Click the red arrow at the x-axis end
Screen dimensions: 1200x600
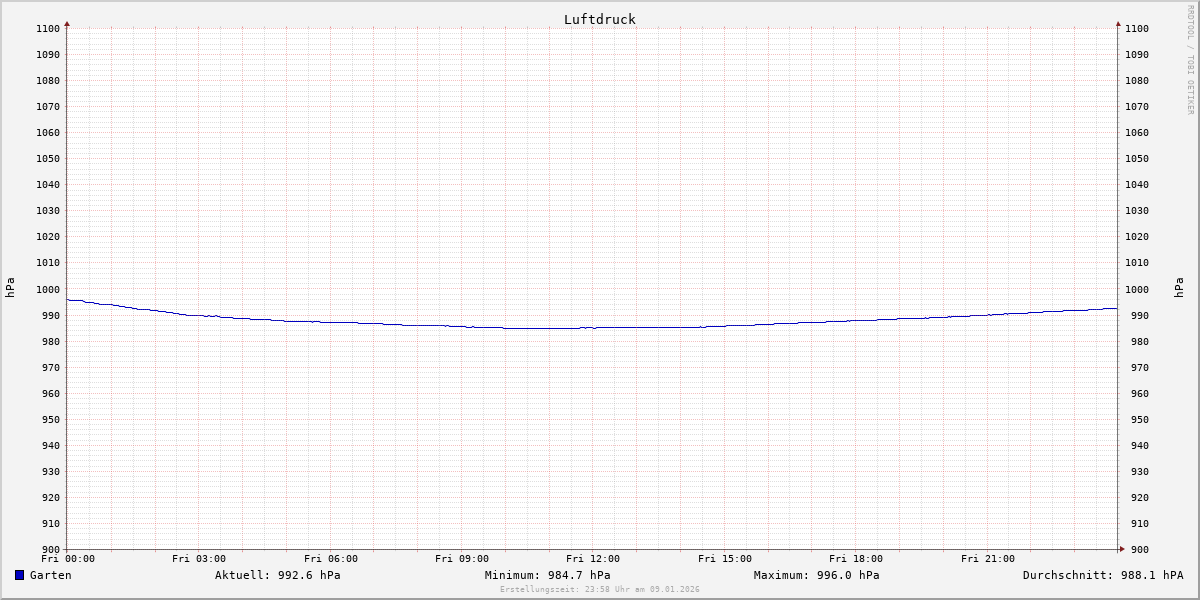pyautogui.click(x=1122, y=548)
